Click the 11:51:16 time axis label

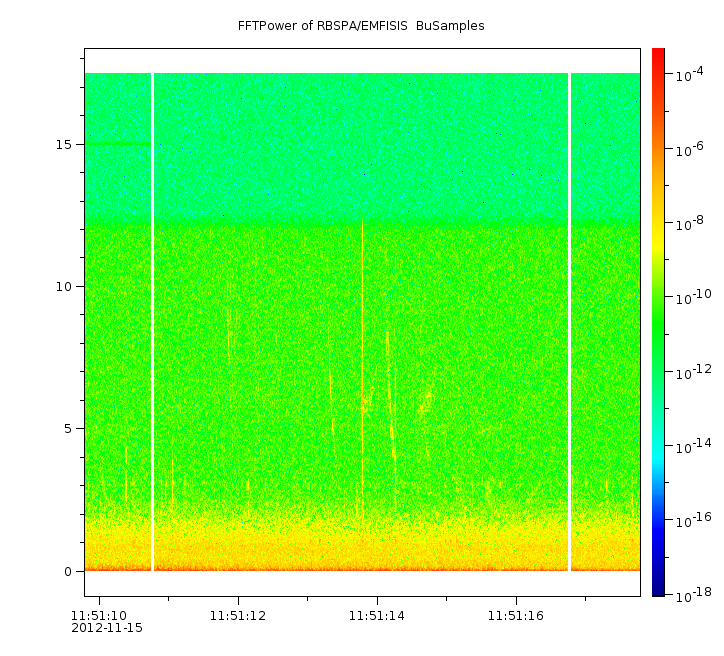pyautogui.click(x=516, y=615)
